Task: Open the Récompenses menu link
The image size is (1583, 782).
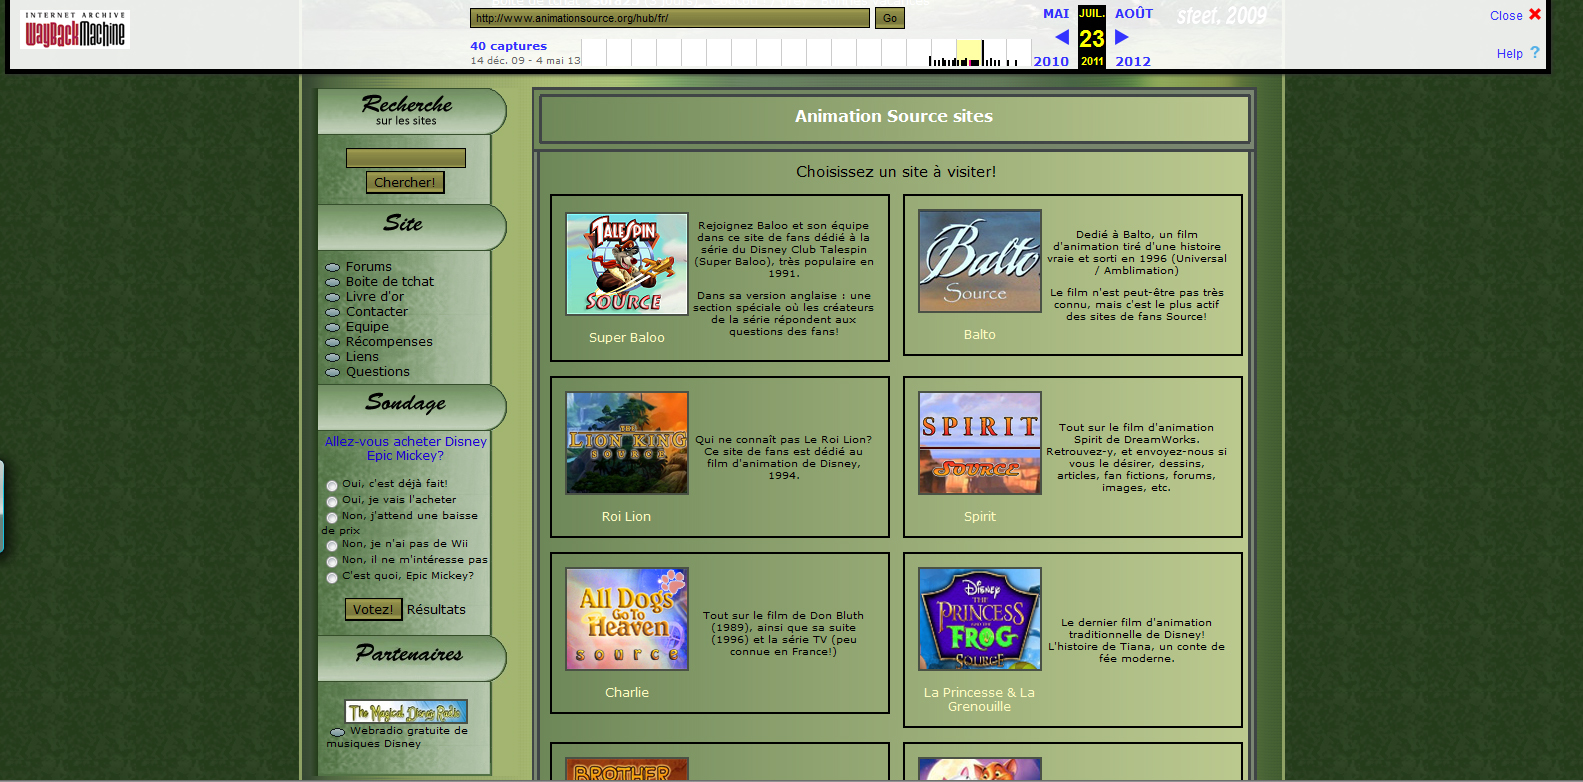Action: coord(389,342)
